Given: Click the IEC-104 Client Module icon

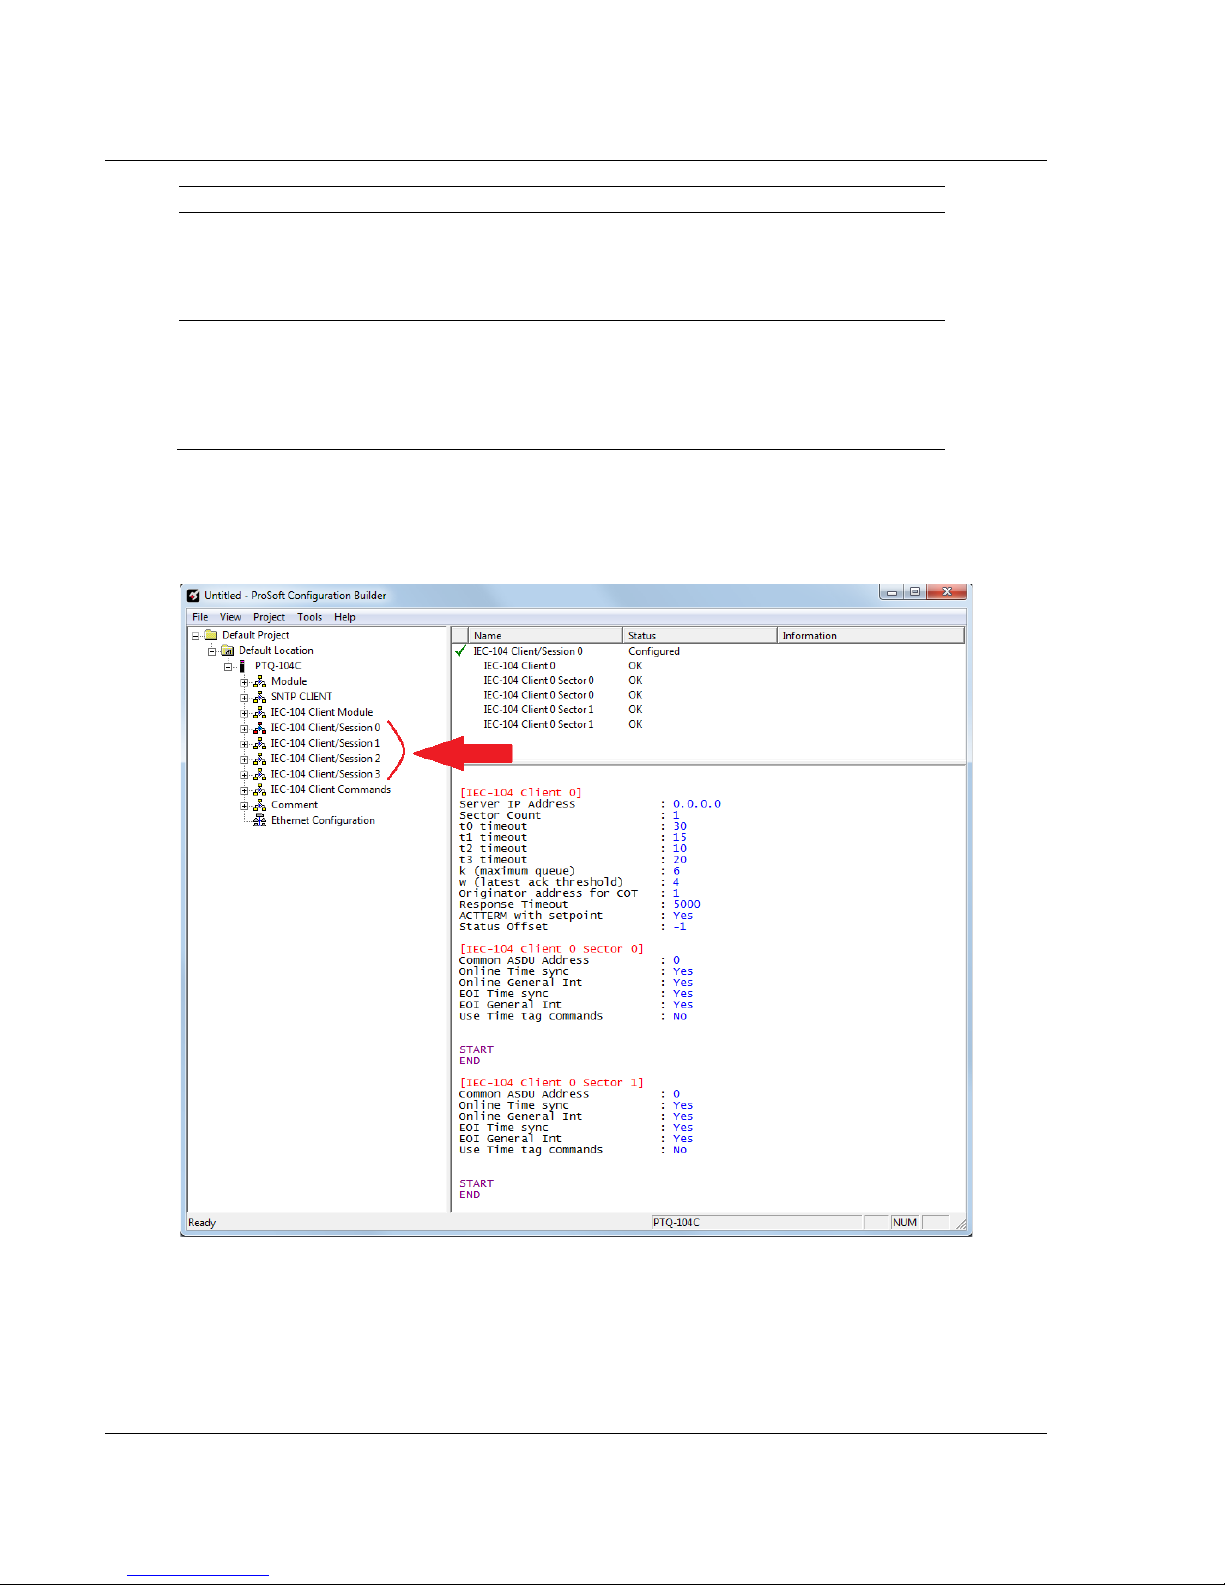Looking at the screenshot, I should point(259,712).
